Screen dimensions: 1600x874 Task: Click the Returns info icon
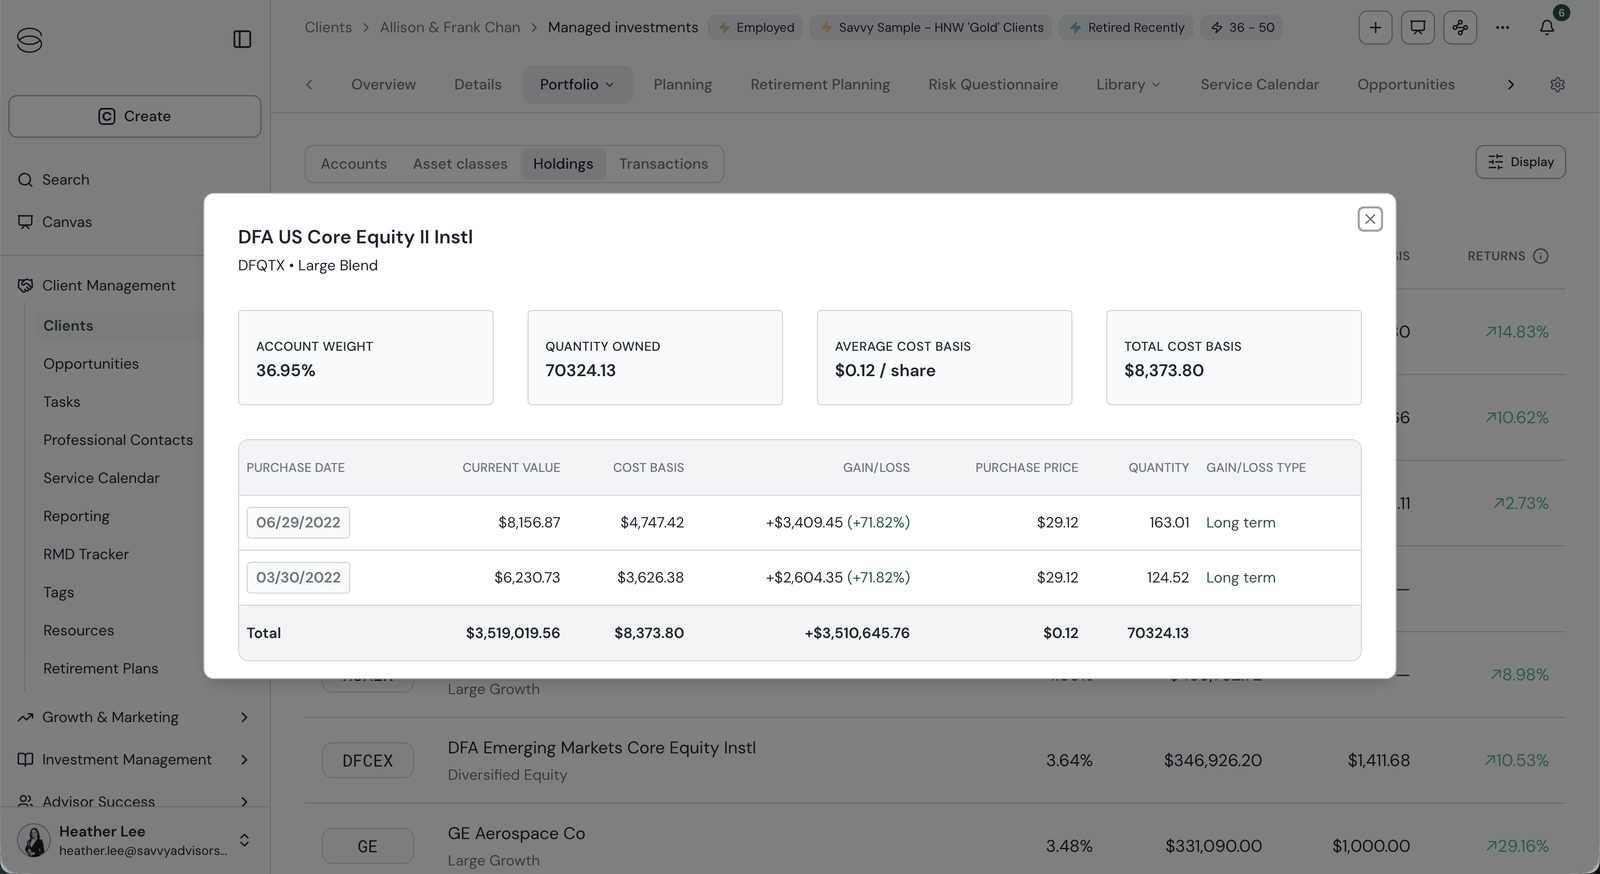point(1541,256)
